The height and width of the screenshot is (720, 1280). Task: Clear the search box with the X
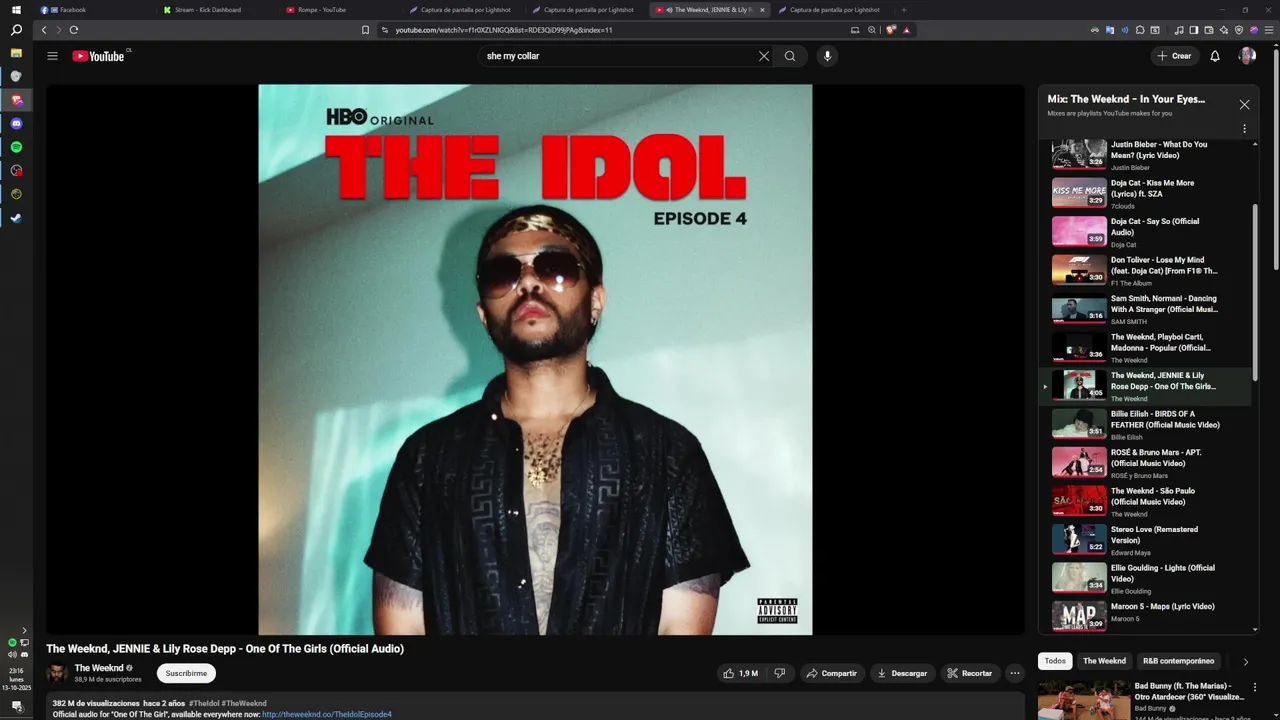point(764,56)
